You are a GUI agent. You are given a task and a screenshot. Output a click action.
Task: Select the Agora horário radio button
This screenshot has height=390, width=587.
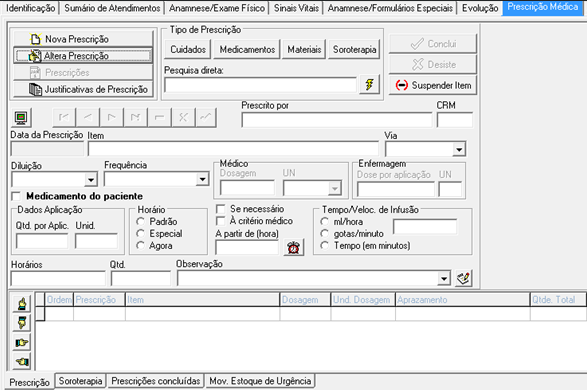[x=140, y=246]
